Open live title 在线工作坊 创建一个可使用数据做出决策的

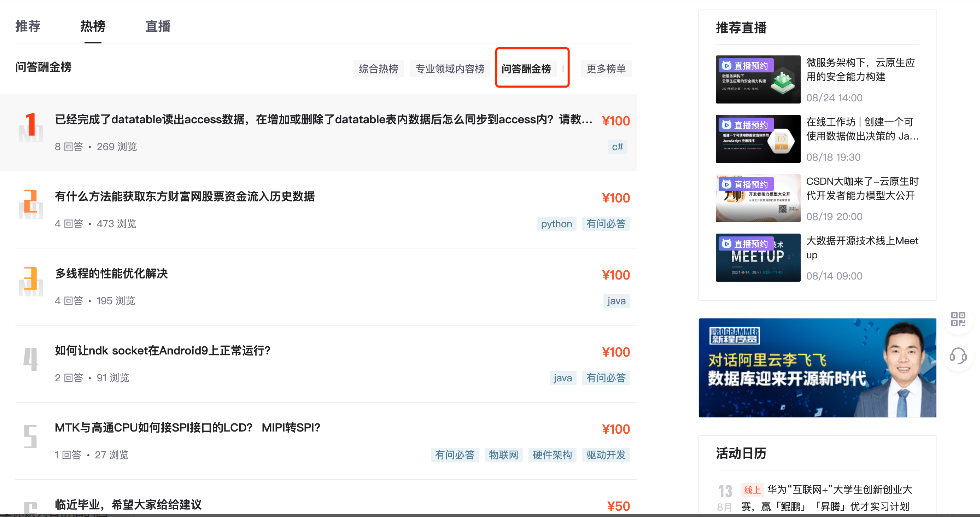click(862, 129)
